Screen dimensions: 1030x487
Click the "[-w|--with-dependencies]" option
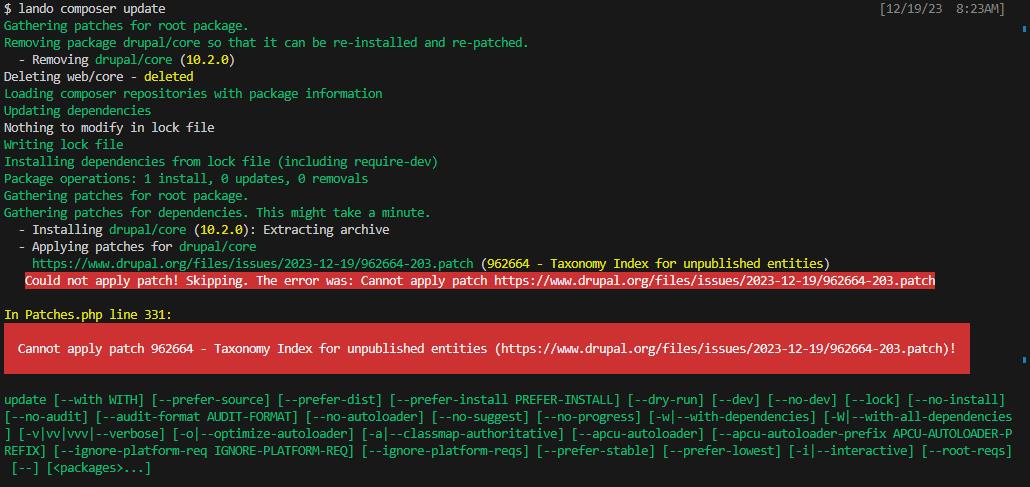point(732,416)
